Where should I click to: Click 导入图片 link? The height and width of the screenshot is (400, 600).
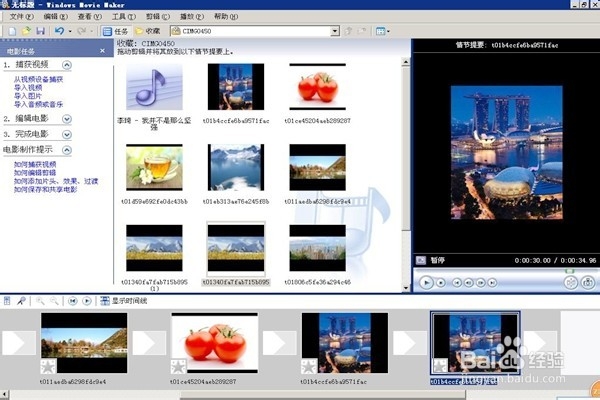(x=28, y=96)
